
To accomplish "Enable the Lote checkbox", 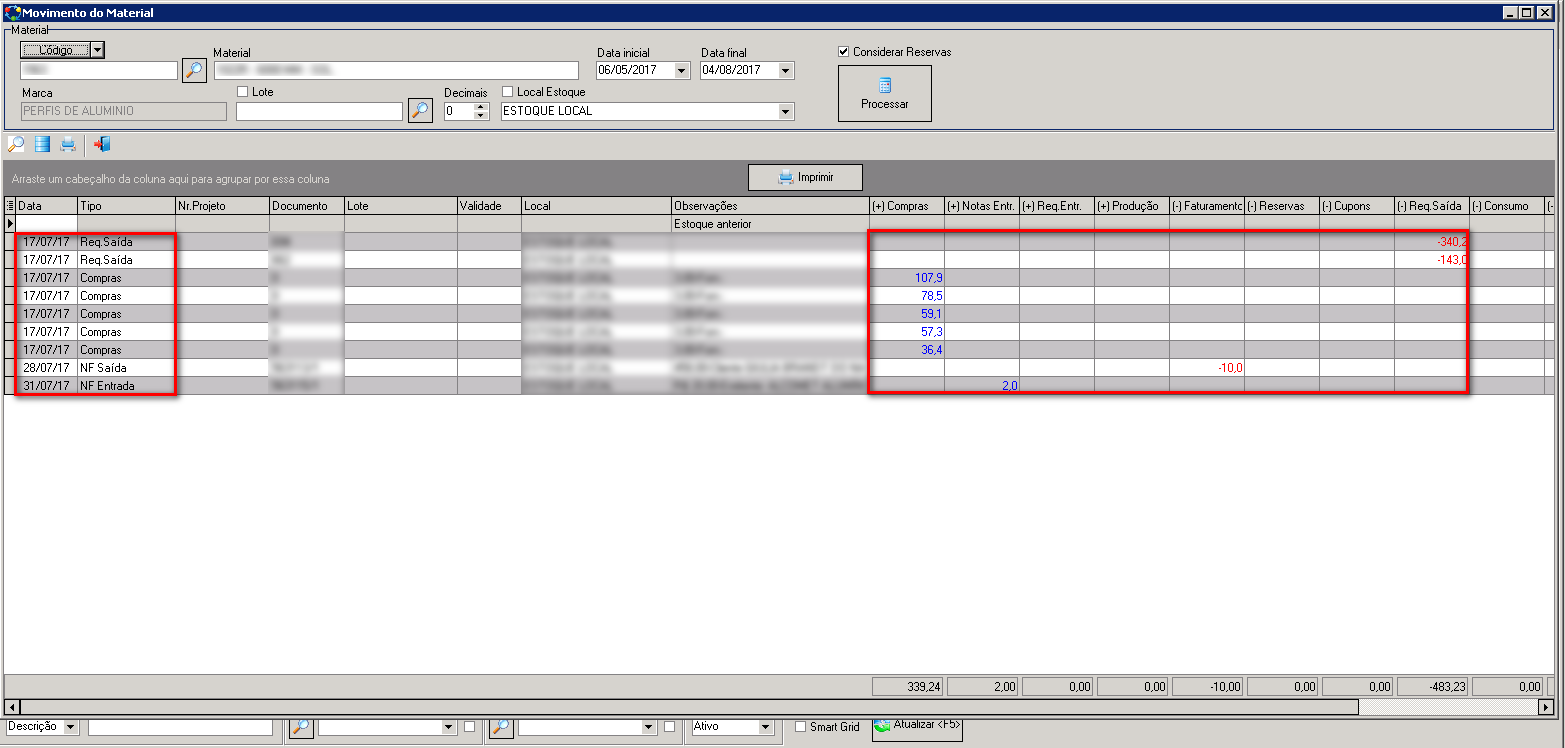I will point(243,92).
